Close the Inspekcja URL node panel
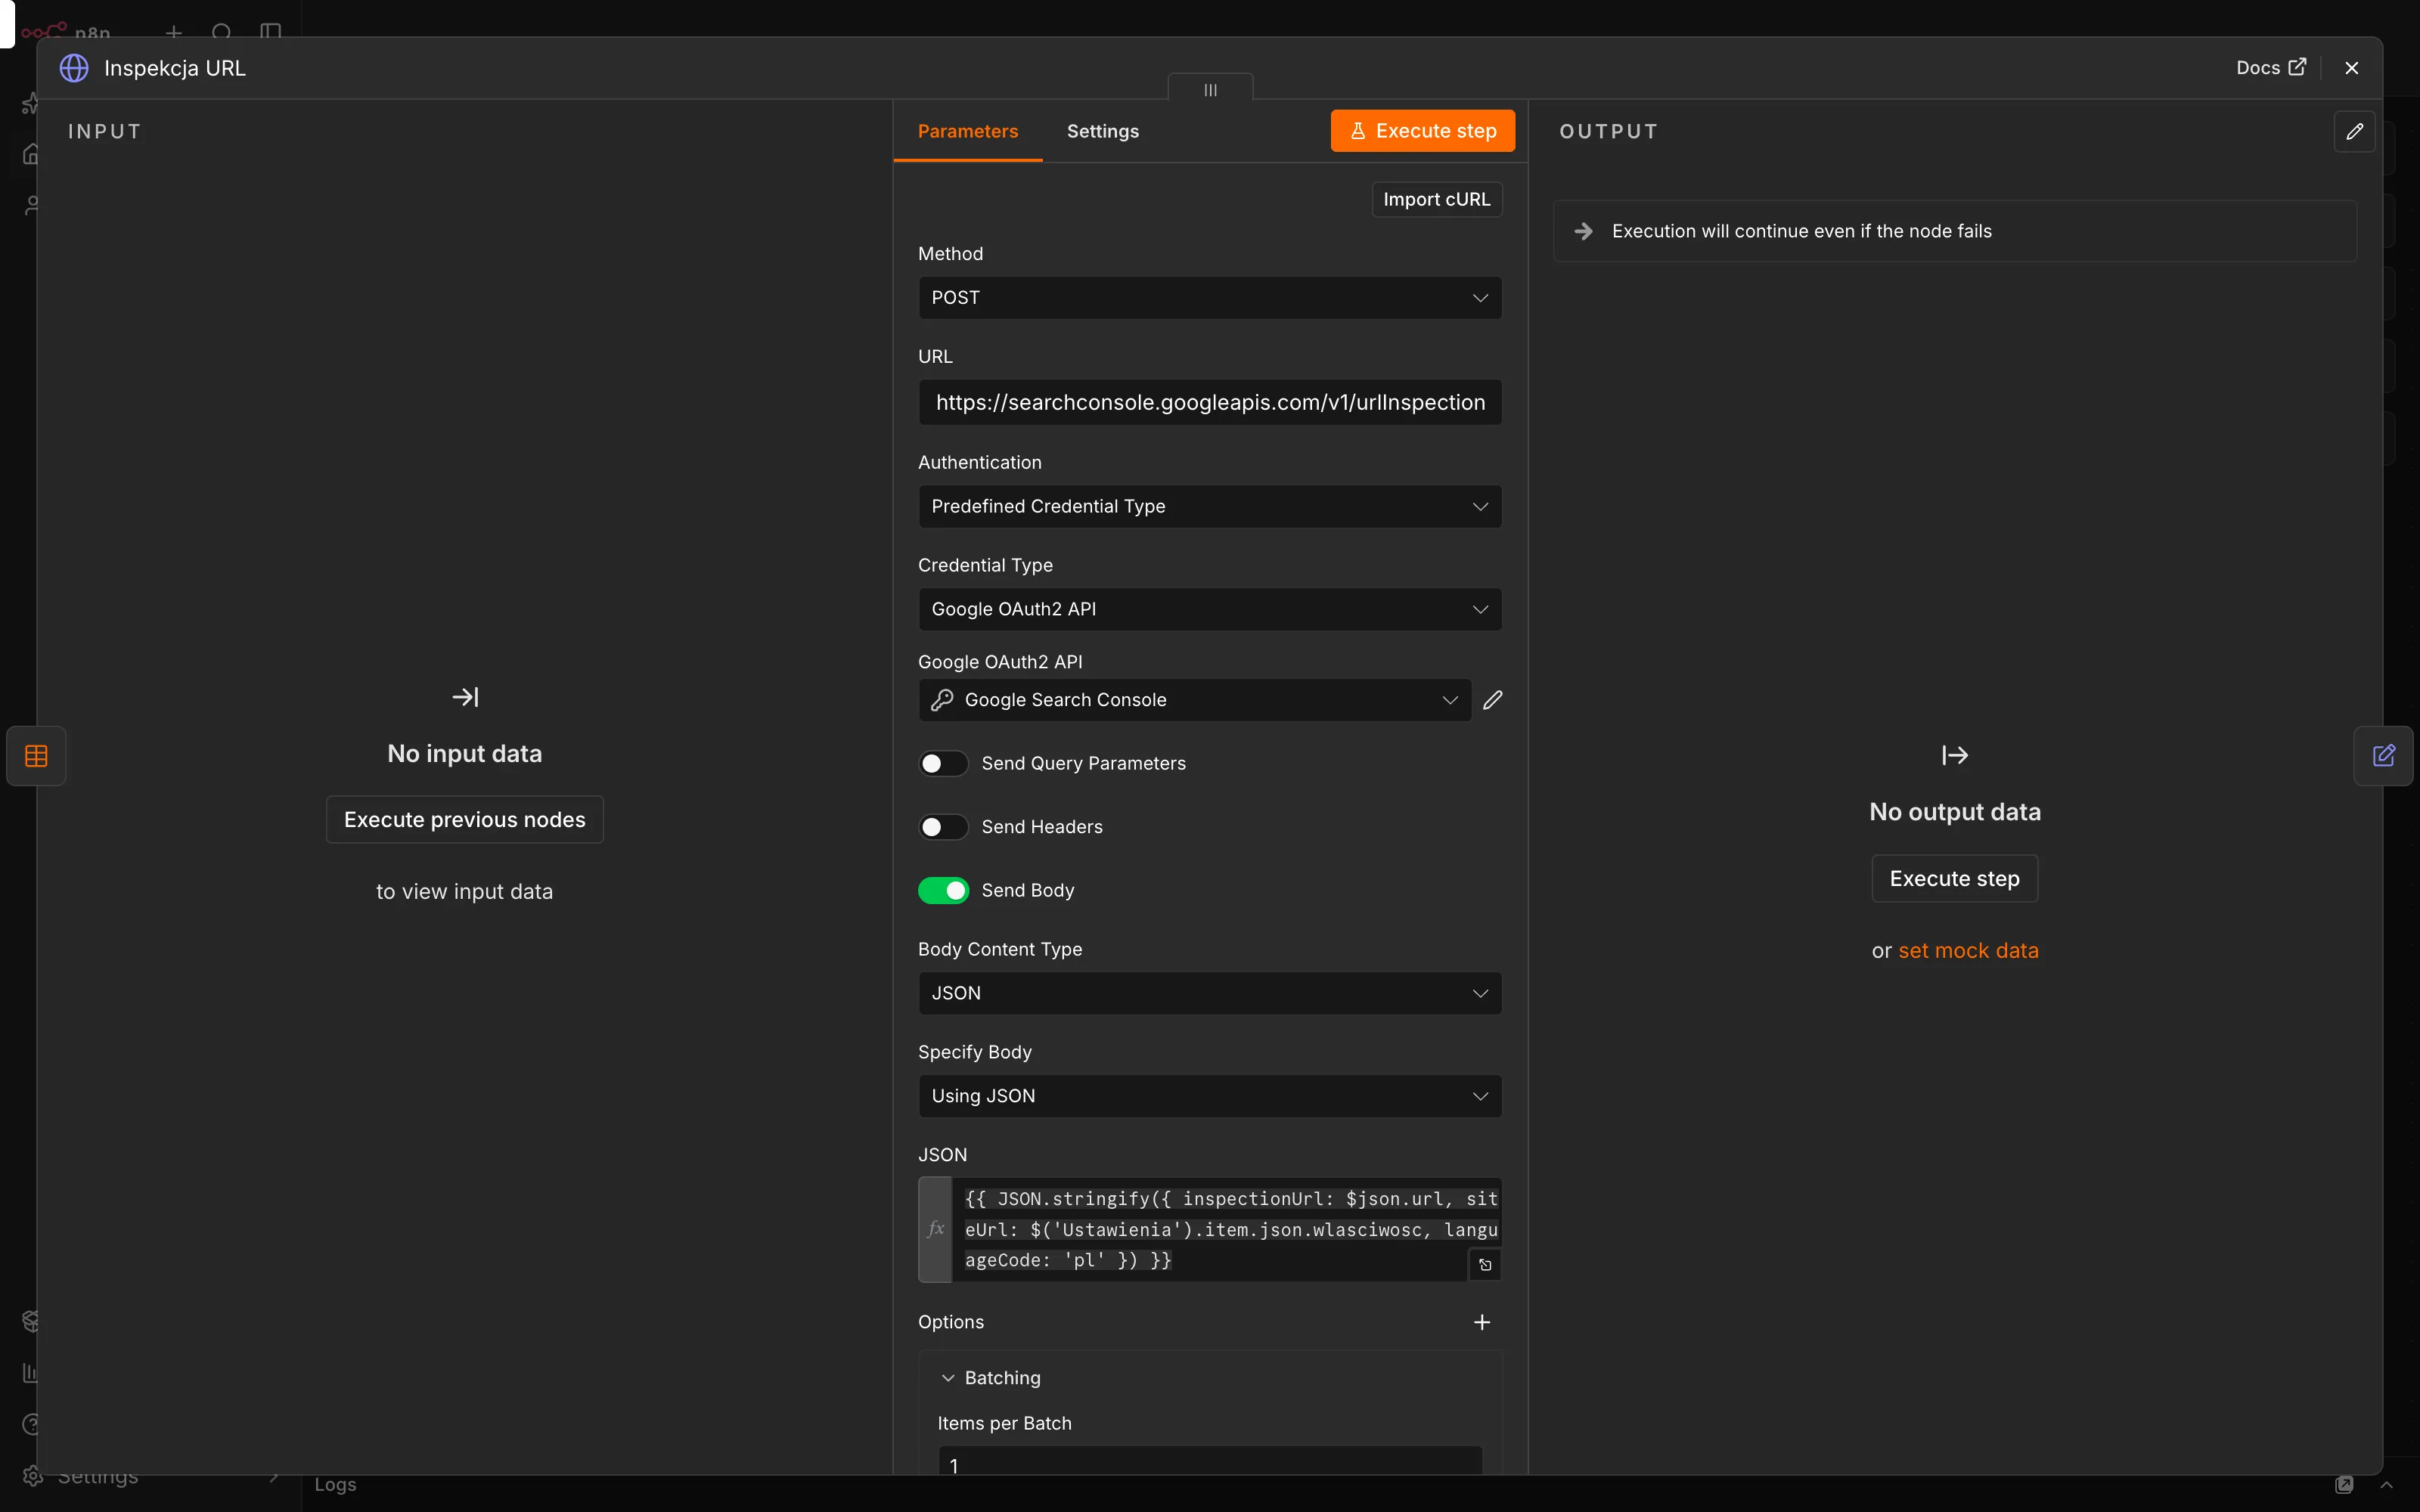Screen dimensions: 2420x1512 point(2351,68)
